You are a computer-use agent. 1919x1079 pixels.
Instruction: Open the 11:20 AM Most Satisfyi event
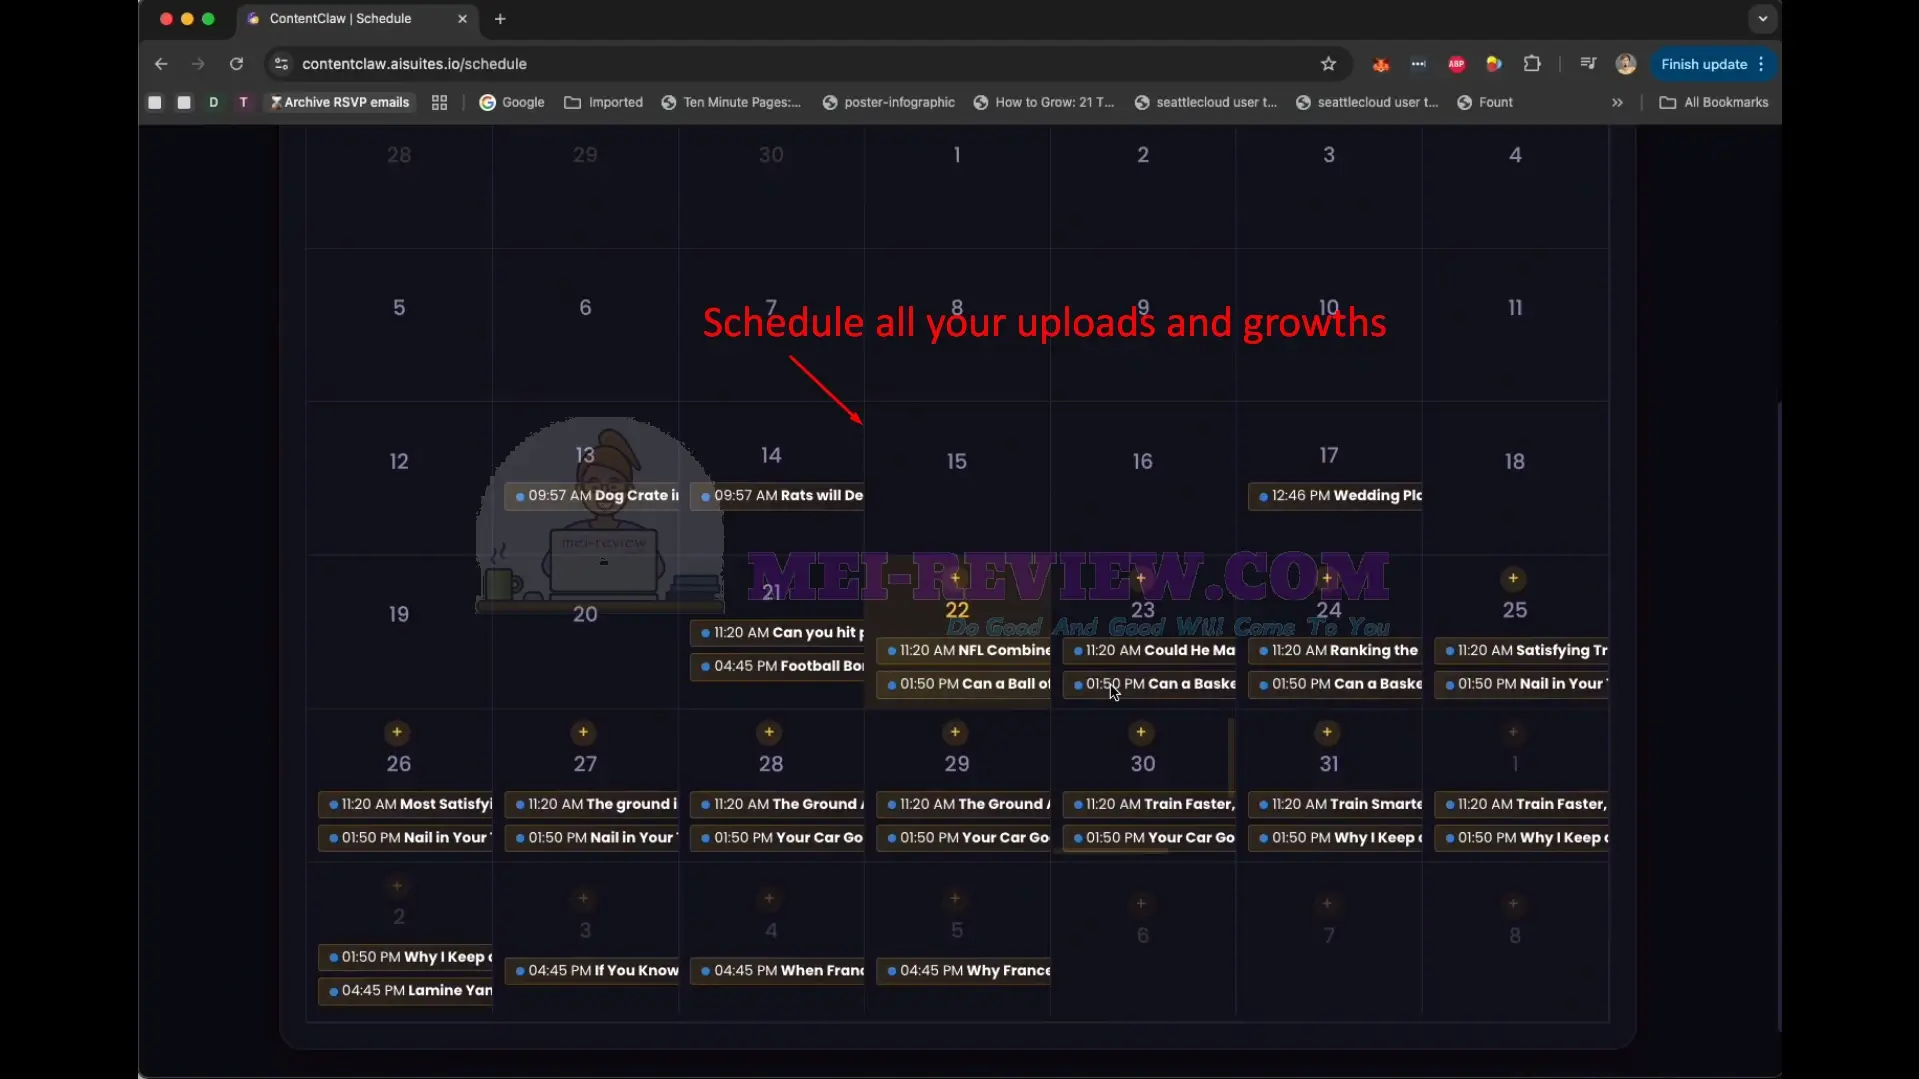[406, 805]
